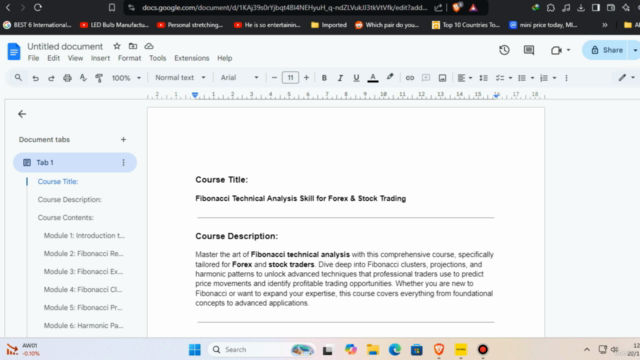Screen dimensions: 640x360
Task: Run spelling and grammar check
Action: [83, 78]
